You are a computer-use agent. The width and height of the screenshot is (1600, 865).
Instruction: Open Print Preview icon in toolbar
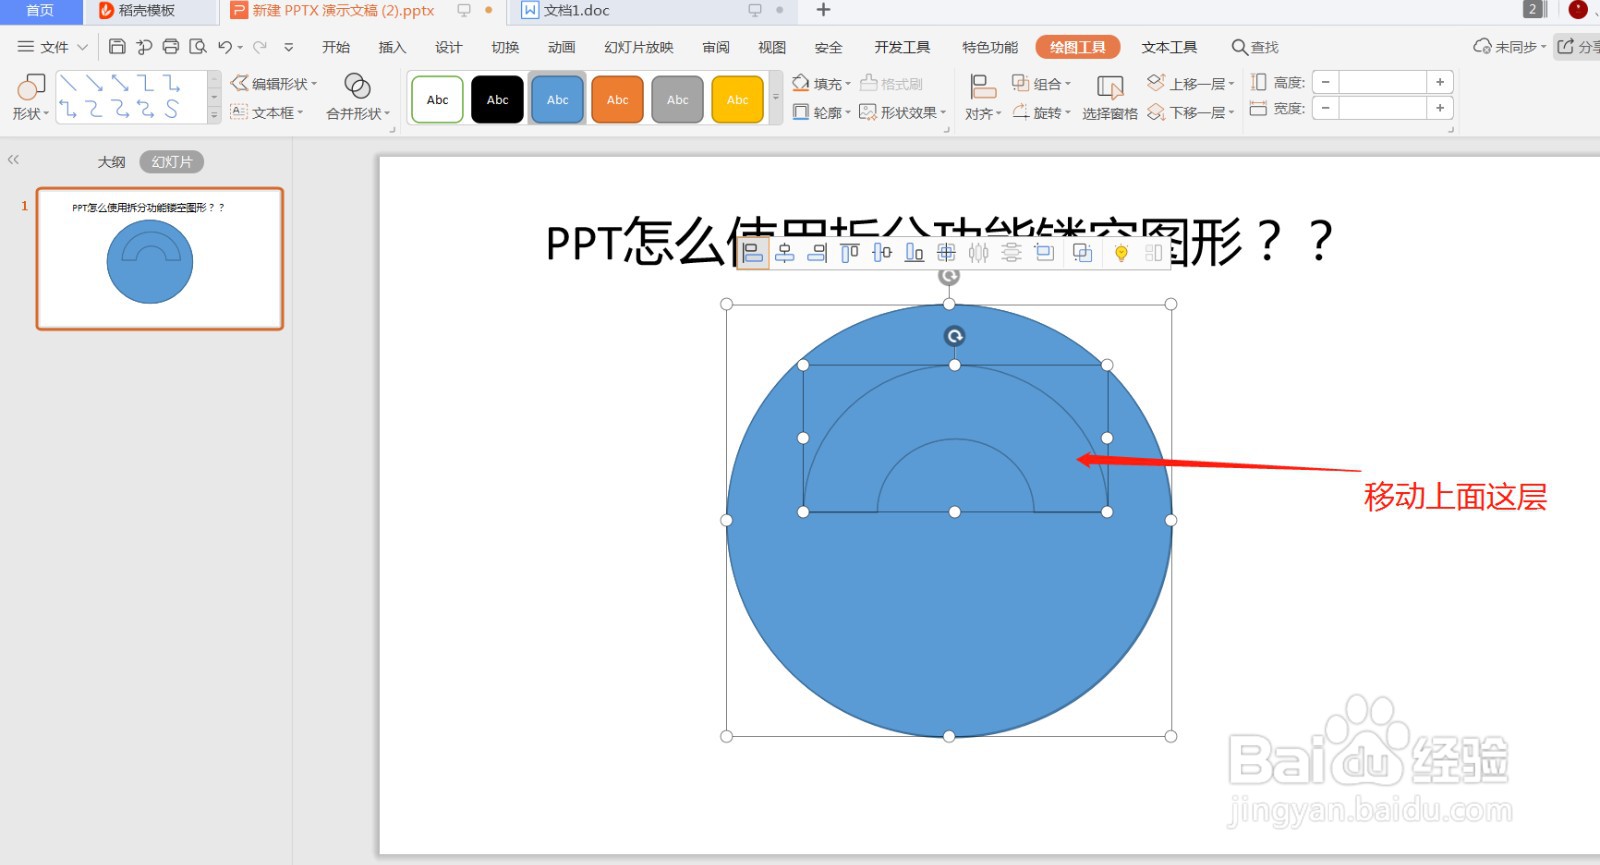pos(198,47)
